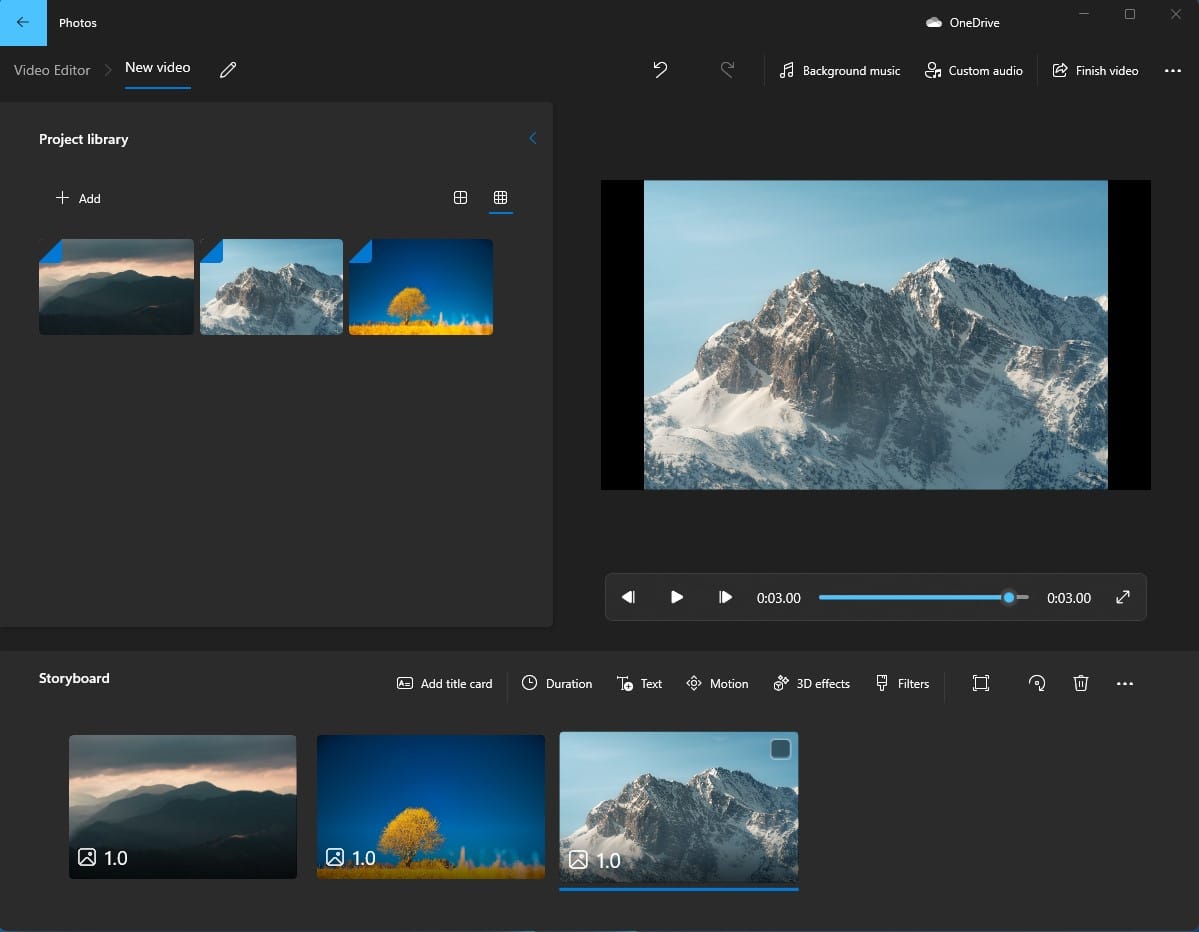Collapse the Project library panel
This screenshot has width=1199, height=932.
(x=532, y=139)
